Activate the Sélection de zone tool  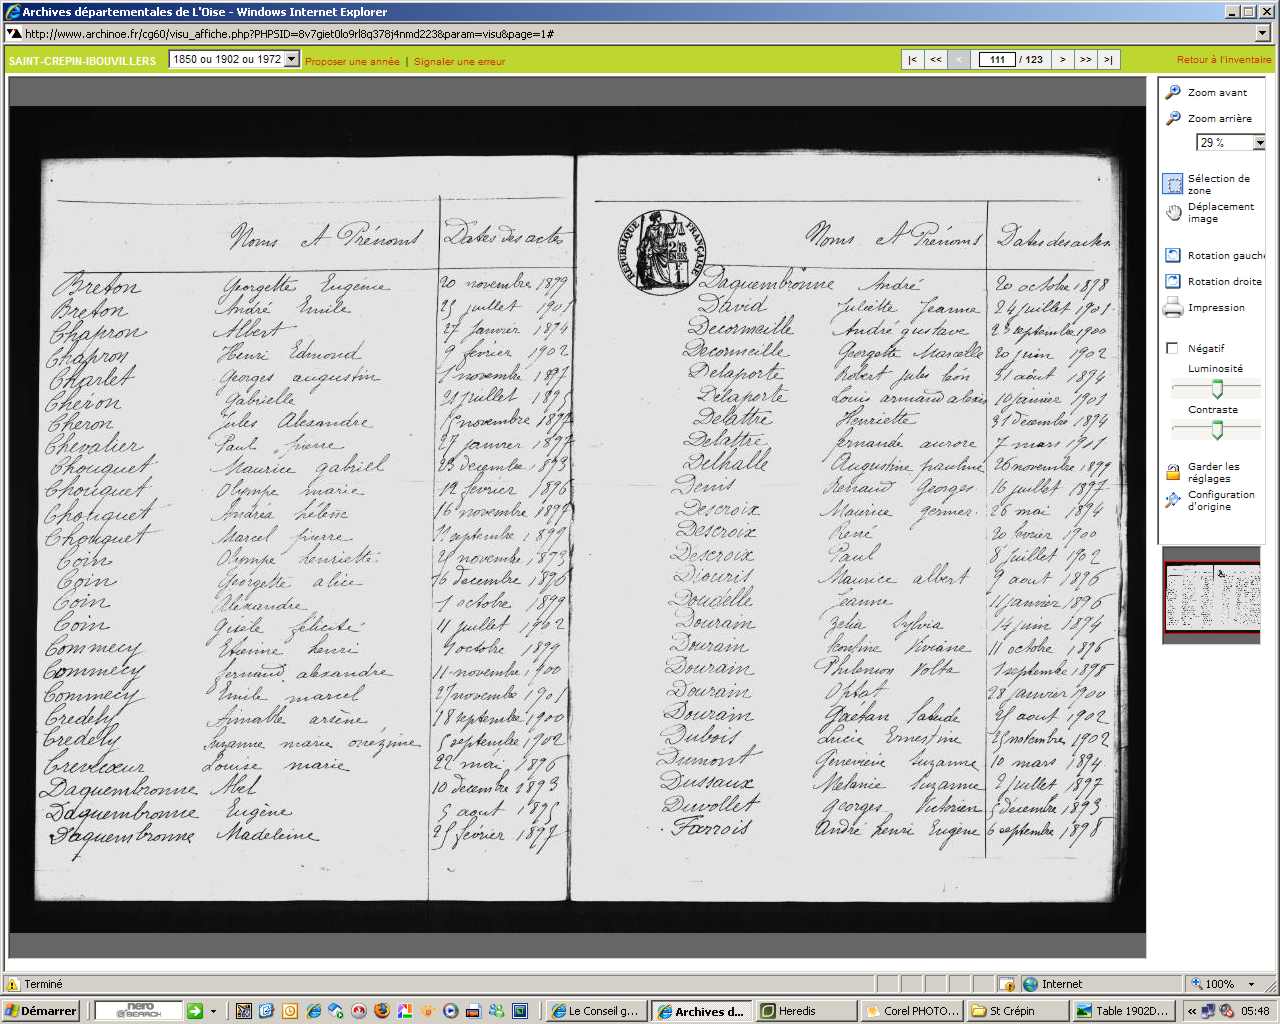click(1173, 184)
